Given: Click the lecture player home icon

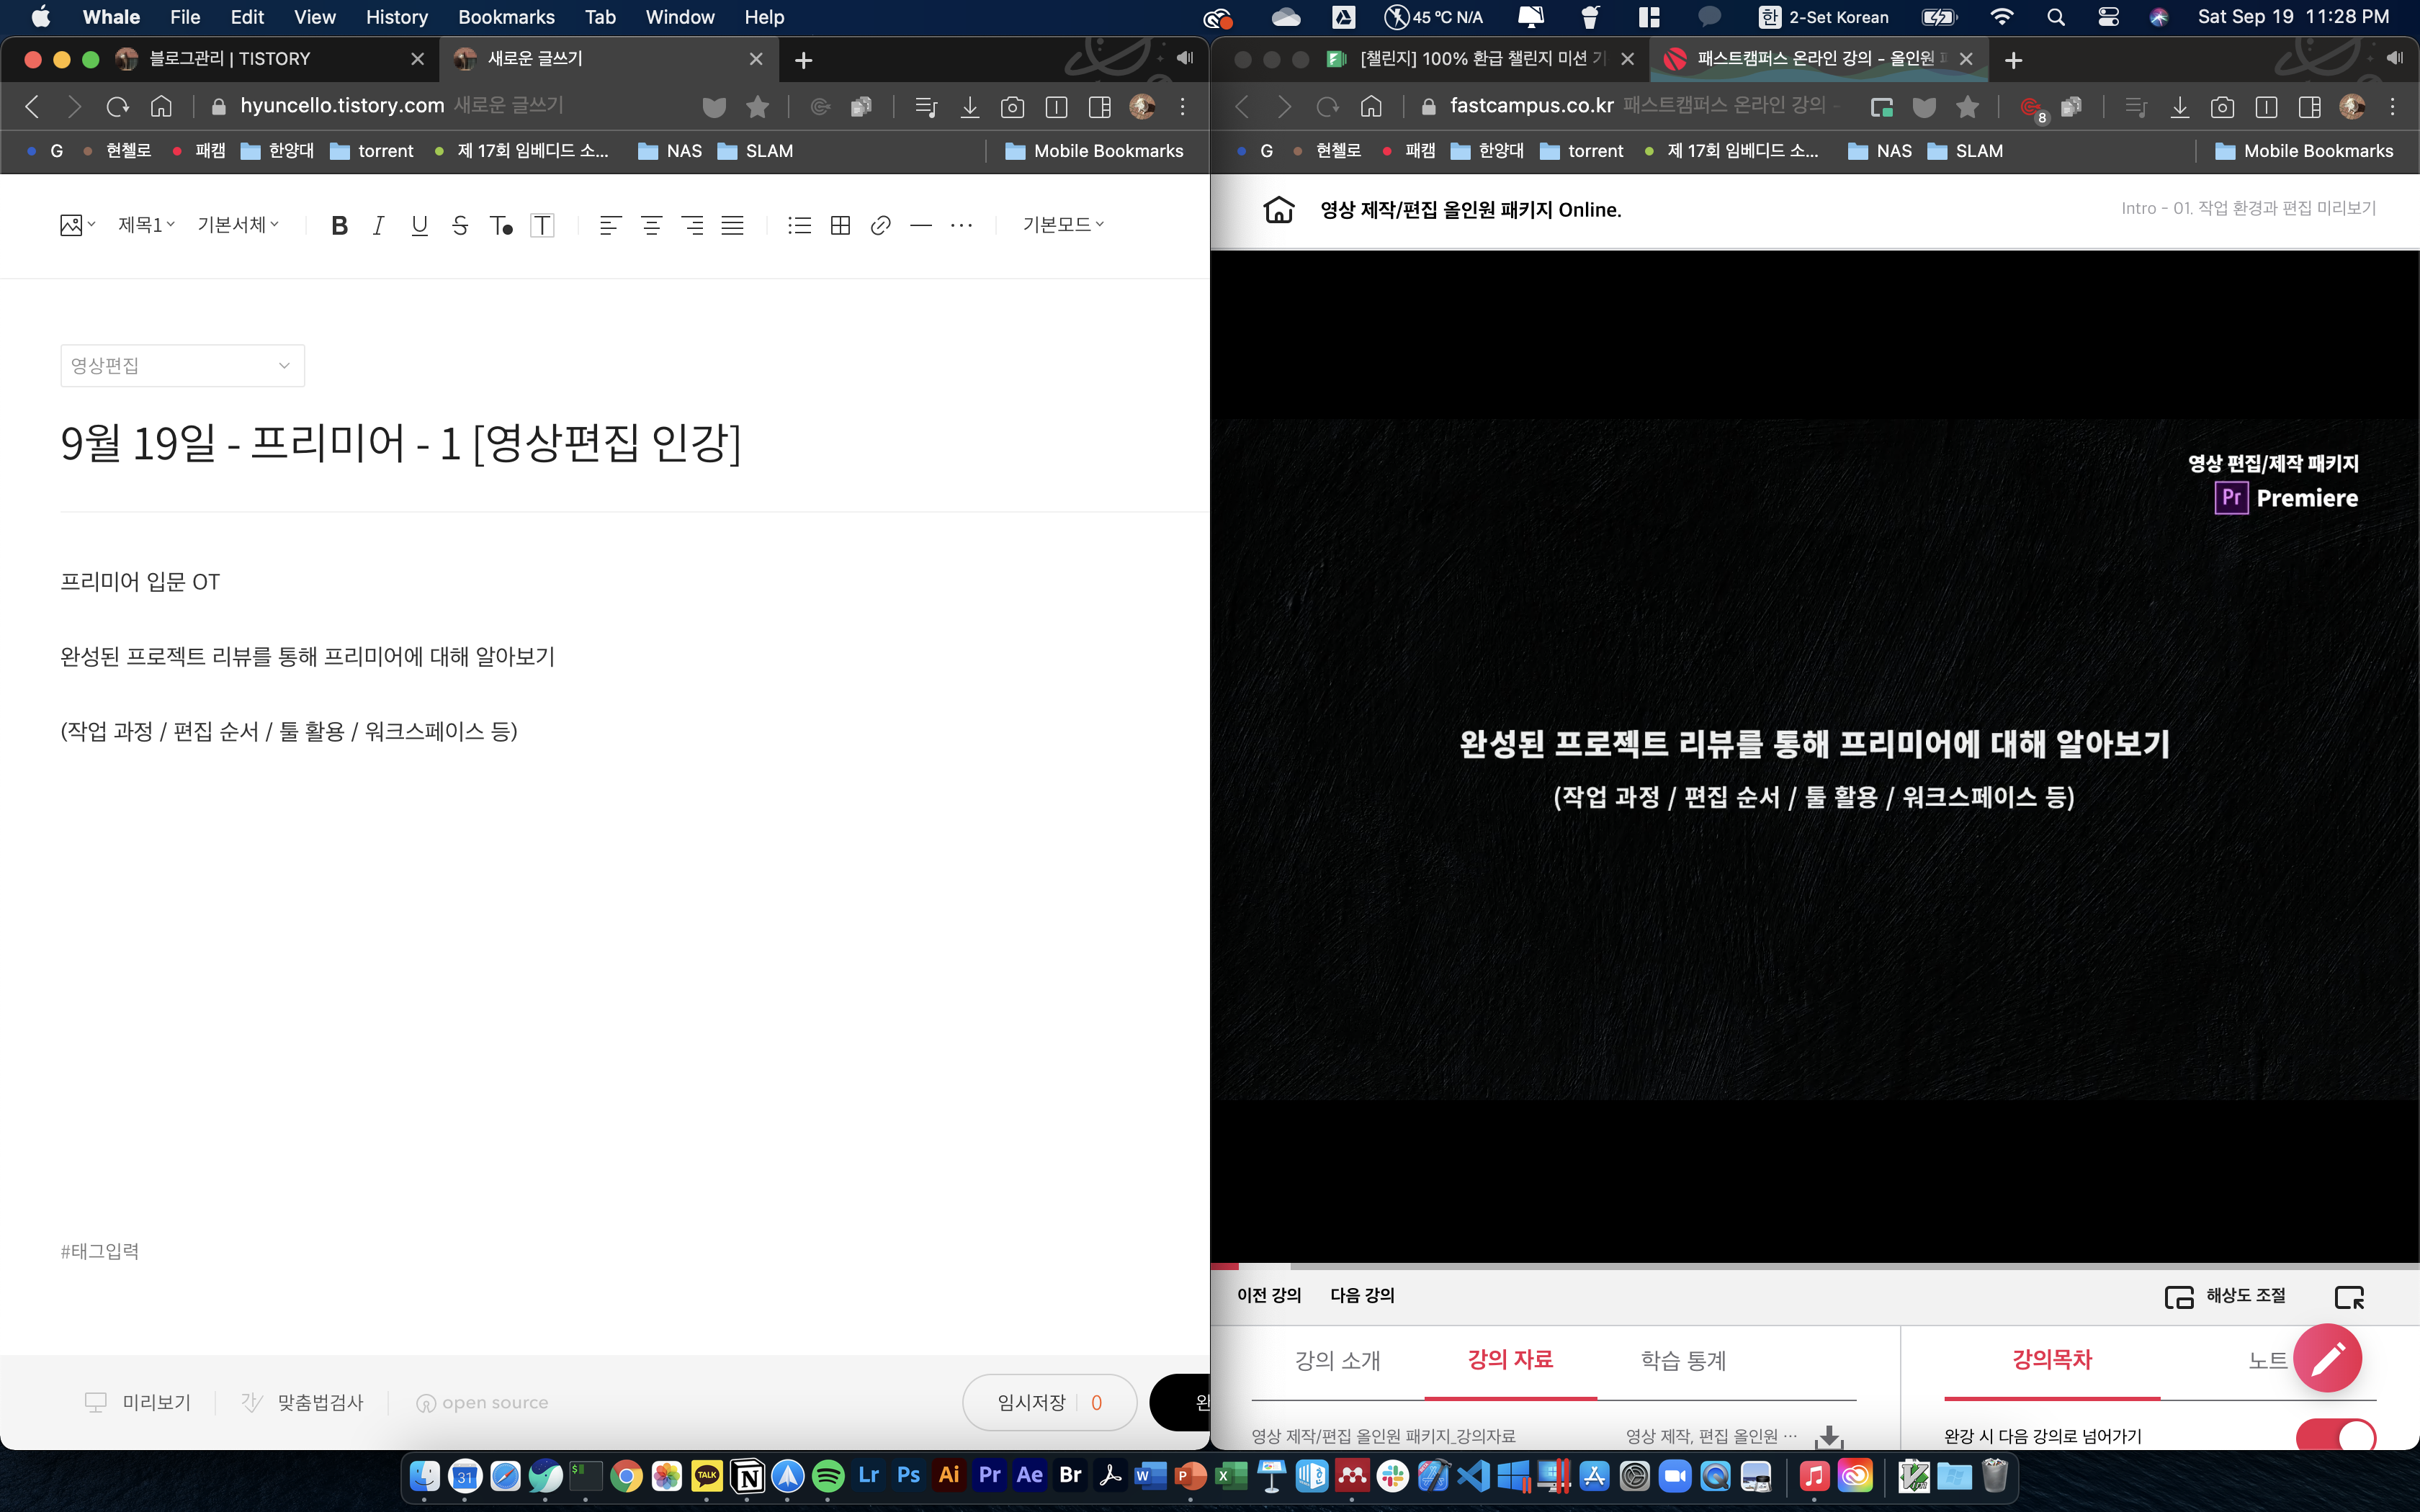Looking at the screenshot, I should pos(1278,210).
